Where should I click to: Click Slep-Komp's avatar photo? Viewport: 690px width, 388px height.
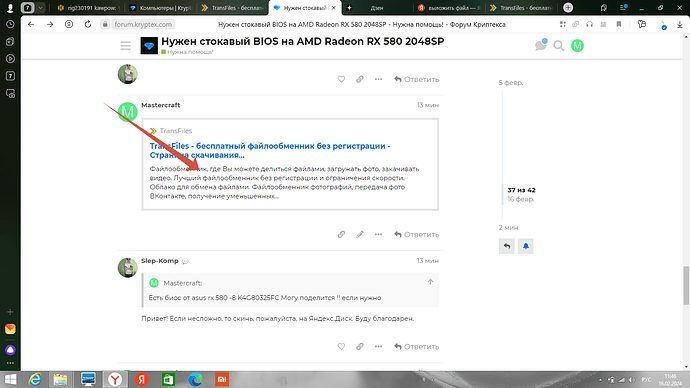tap(128, 267)
